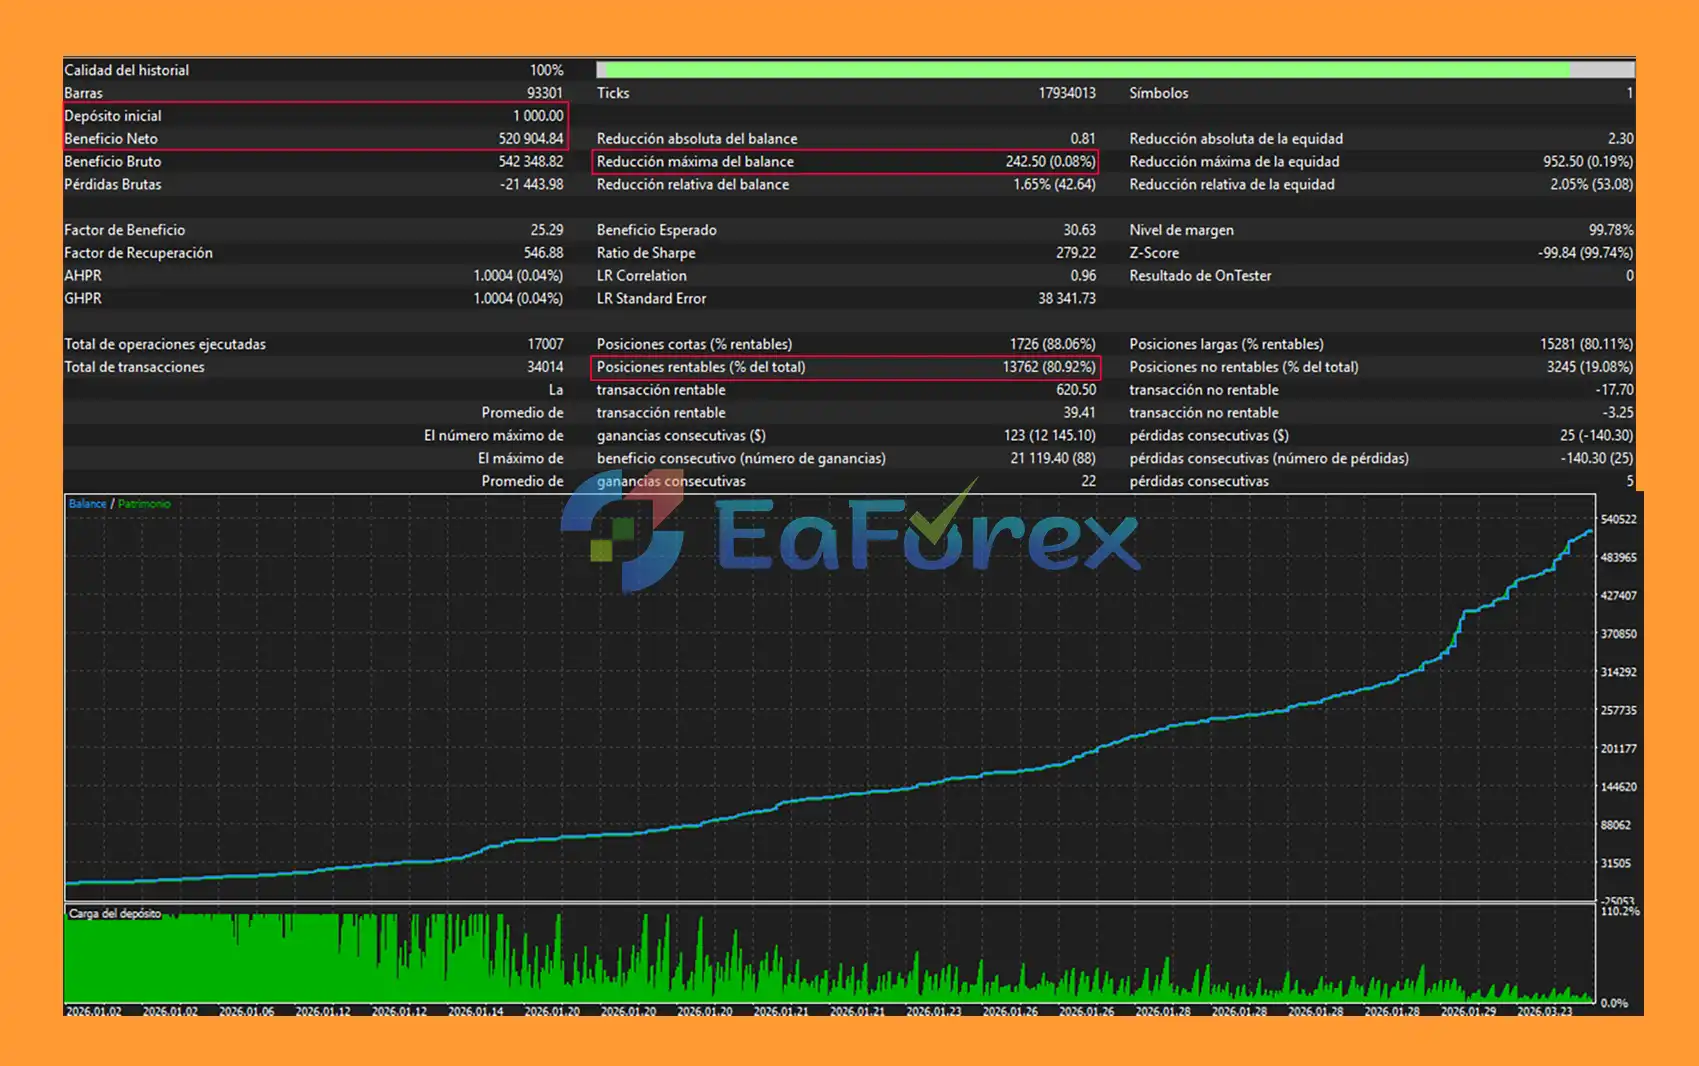
Task: Click the 2026.03.23 date on the time axis
Action: pyautogui.click(x=1544, y=1011)
